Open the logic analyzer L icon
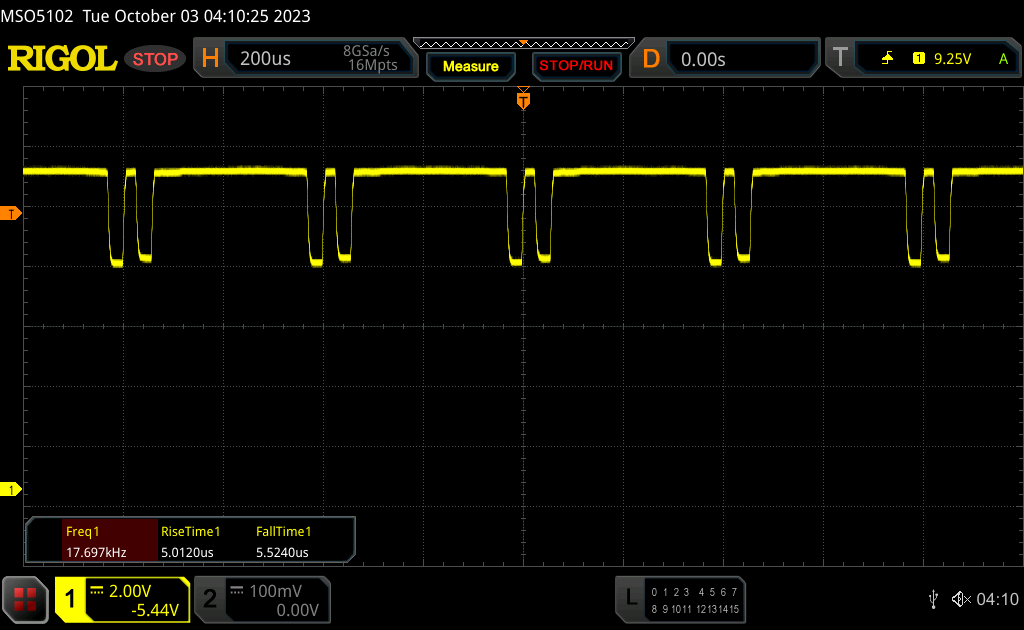Screen dimensions: 1024x630 pyautogui.click(x=631, y=598)
